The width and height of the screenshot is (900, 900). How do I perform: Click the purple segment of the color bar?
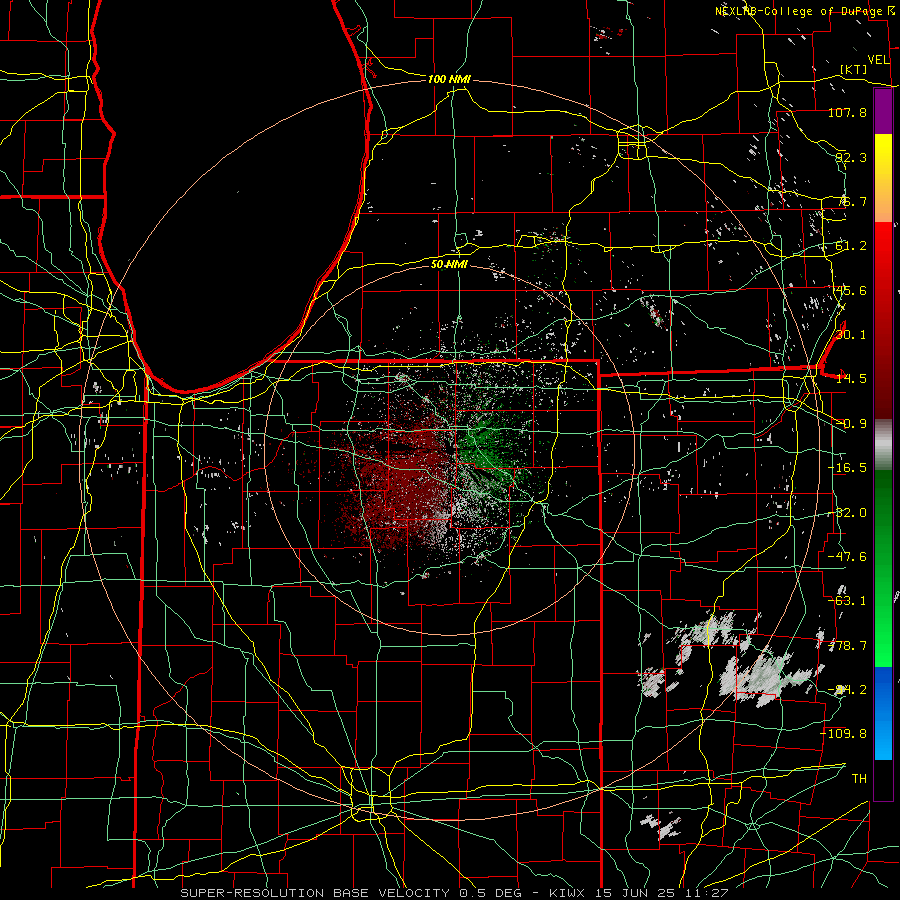click(883, 111)
